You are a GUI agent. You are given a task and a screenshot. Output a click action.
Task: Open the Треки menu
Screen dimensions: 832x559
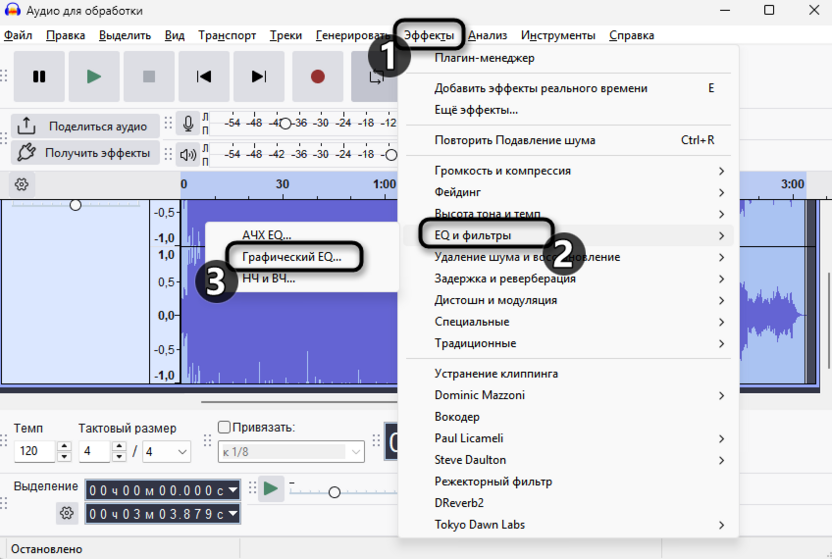coord(285,36)
